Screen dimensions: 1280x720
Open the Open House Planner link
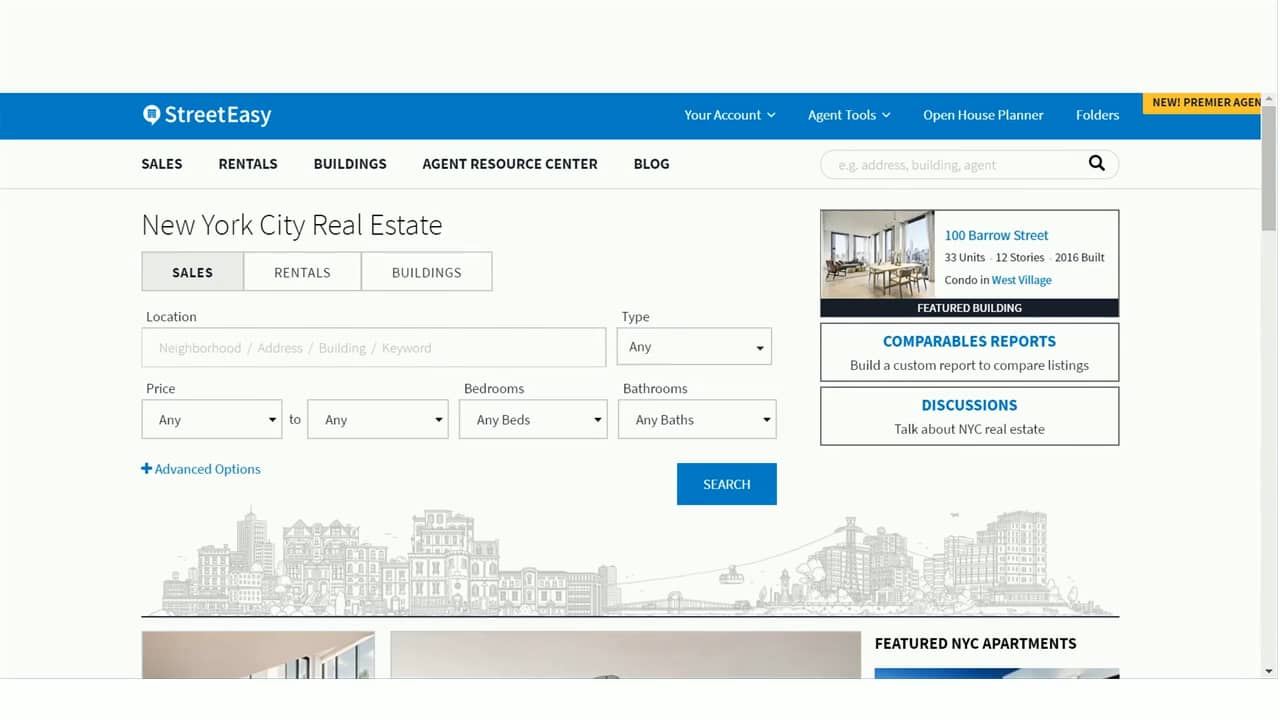tap(983, 115)
